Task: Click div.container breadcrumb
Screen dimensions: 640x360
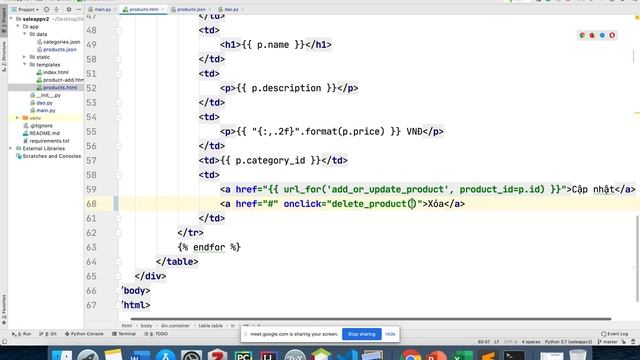Action: [x=175, y=326]
